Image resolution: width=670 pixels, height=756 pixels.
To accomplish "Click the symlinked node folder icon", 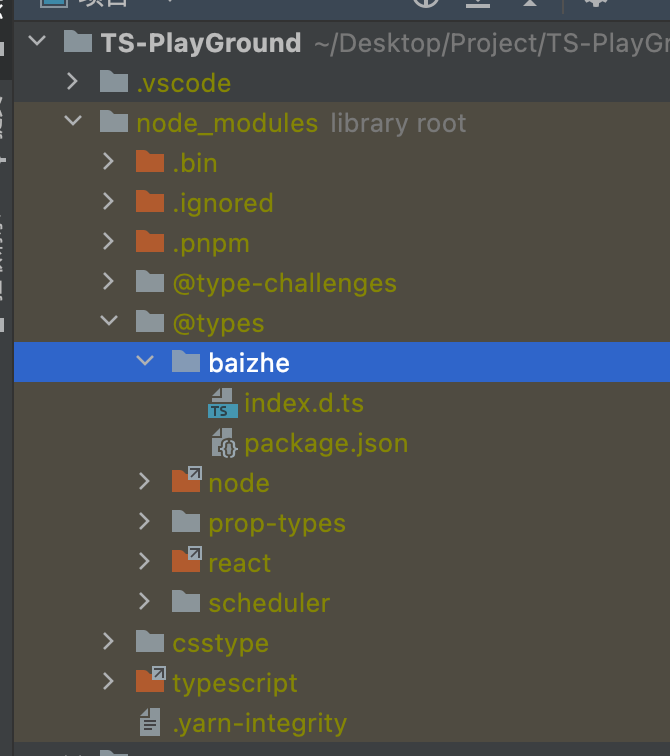I will [187, 480].
